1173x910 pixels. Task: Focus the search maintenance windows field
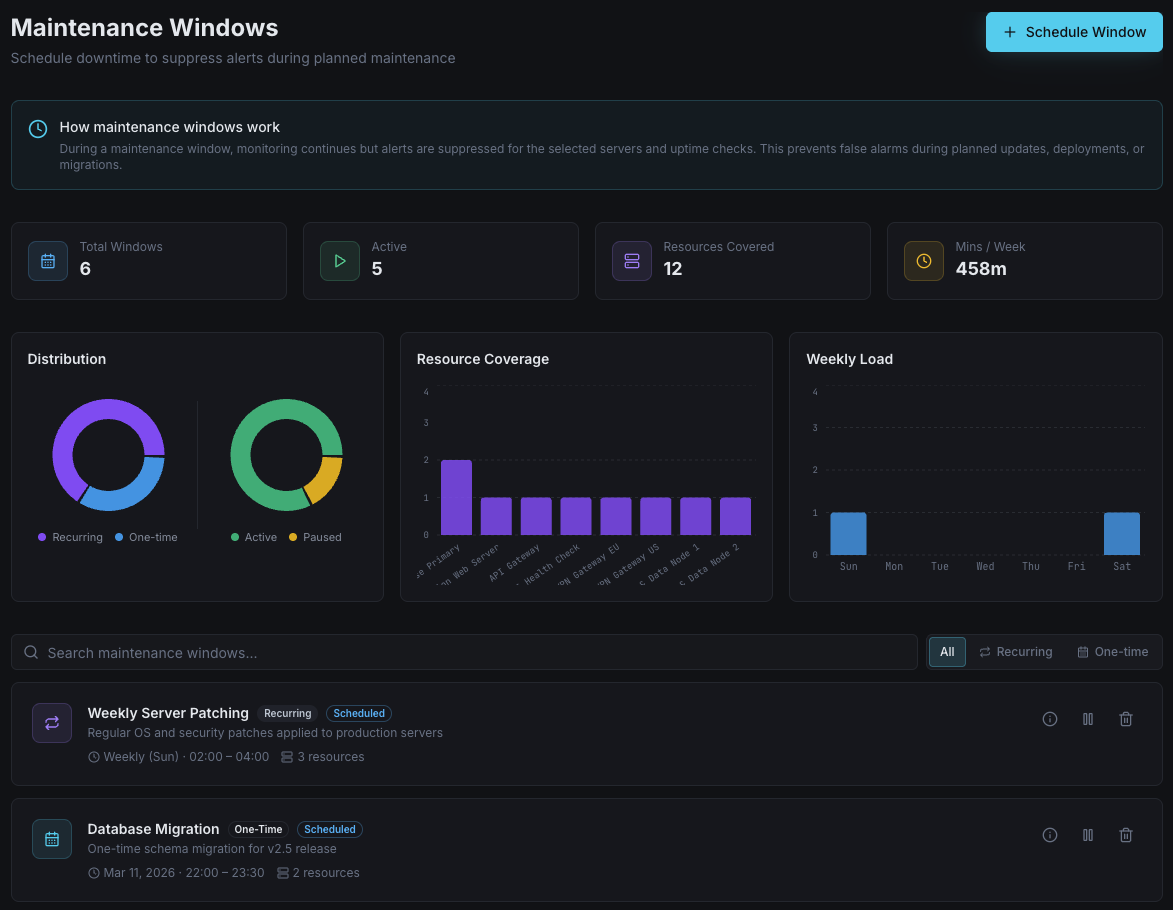pyautogui.click(x=464, y=652)
